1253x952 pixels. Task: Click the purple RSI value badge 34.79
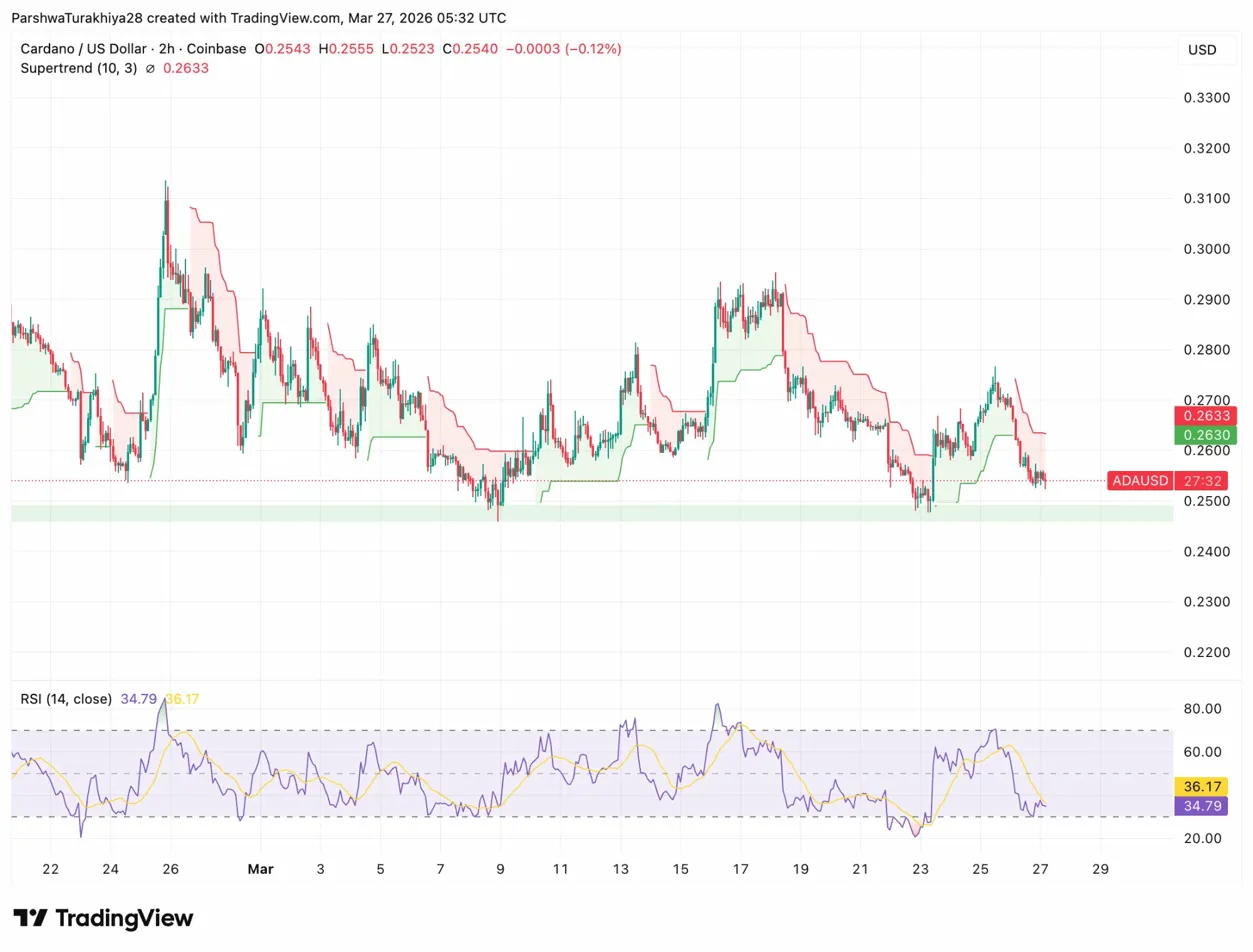coord(1201,806)
